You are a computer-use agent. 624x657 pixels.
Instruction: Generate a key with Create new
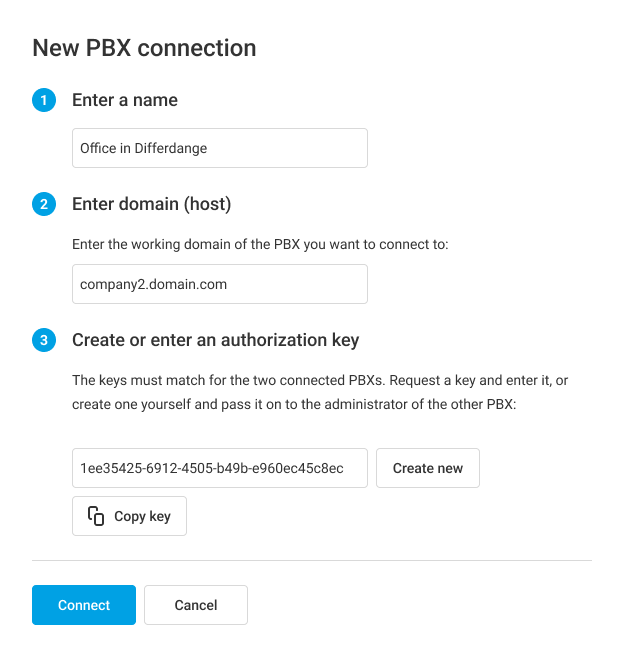(428, 468)
